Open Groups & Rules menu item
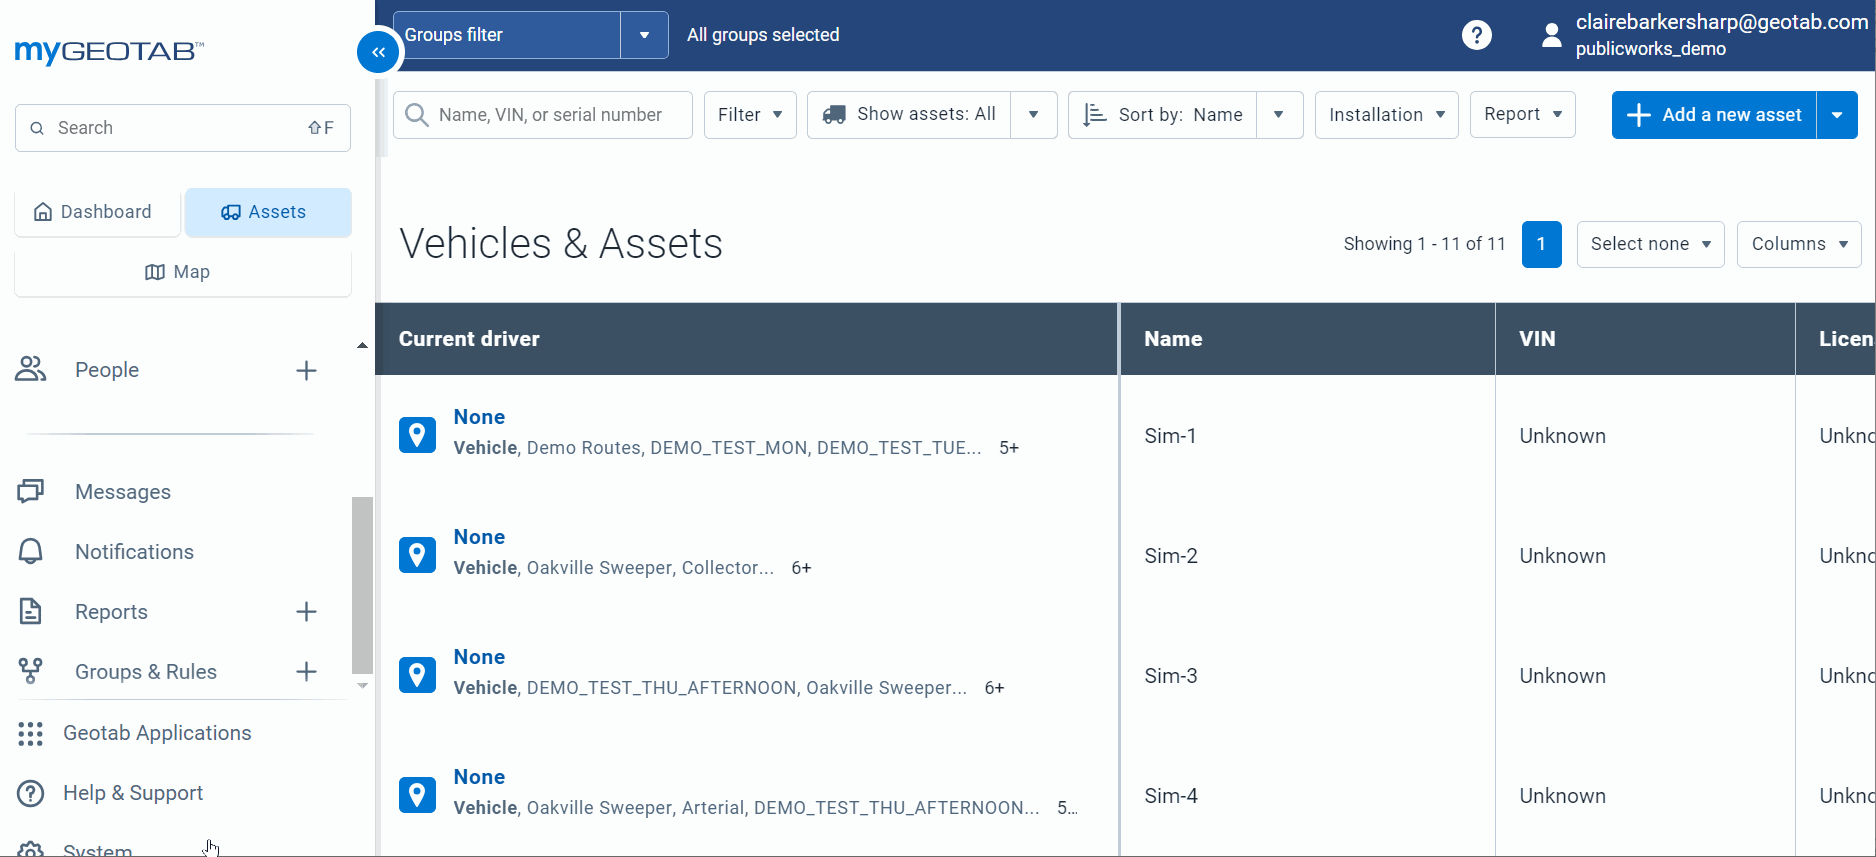Viewport: 1876px width, 857px height. coord(146,671)
